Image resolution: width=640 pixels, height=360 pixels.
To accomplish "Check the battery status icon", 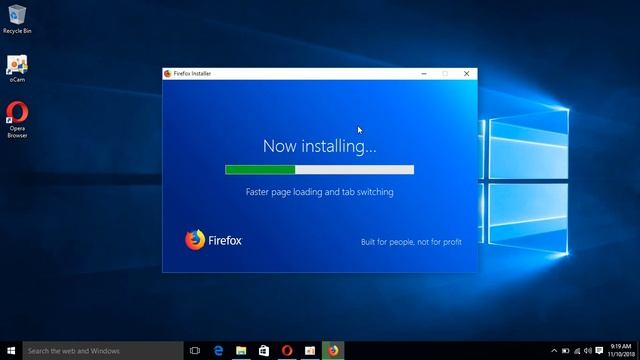I will [x=565, y=351].
